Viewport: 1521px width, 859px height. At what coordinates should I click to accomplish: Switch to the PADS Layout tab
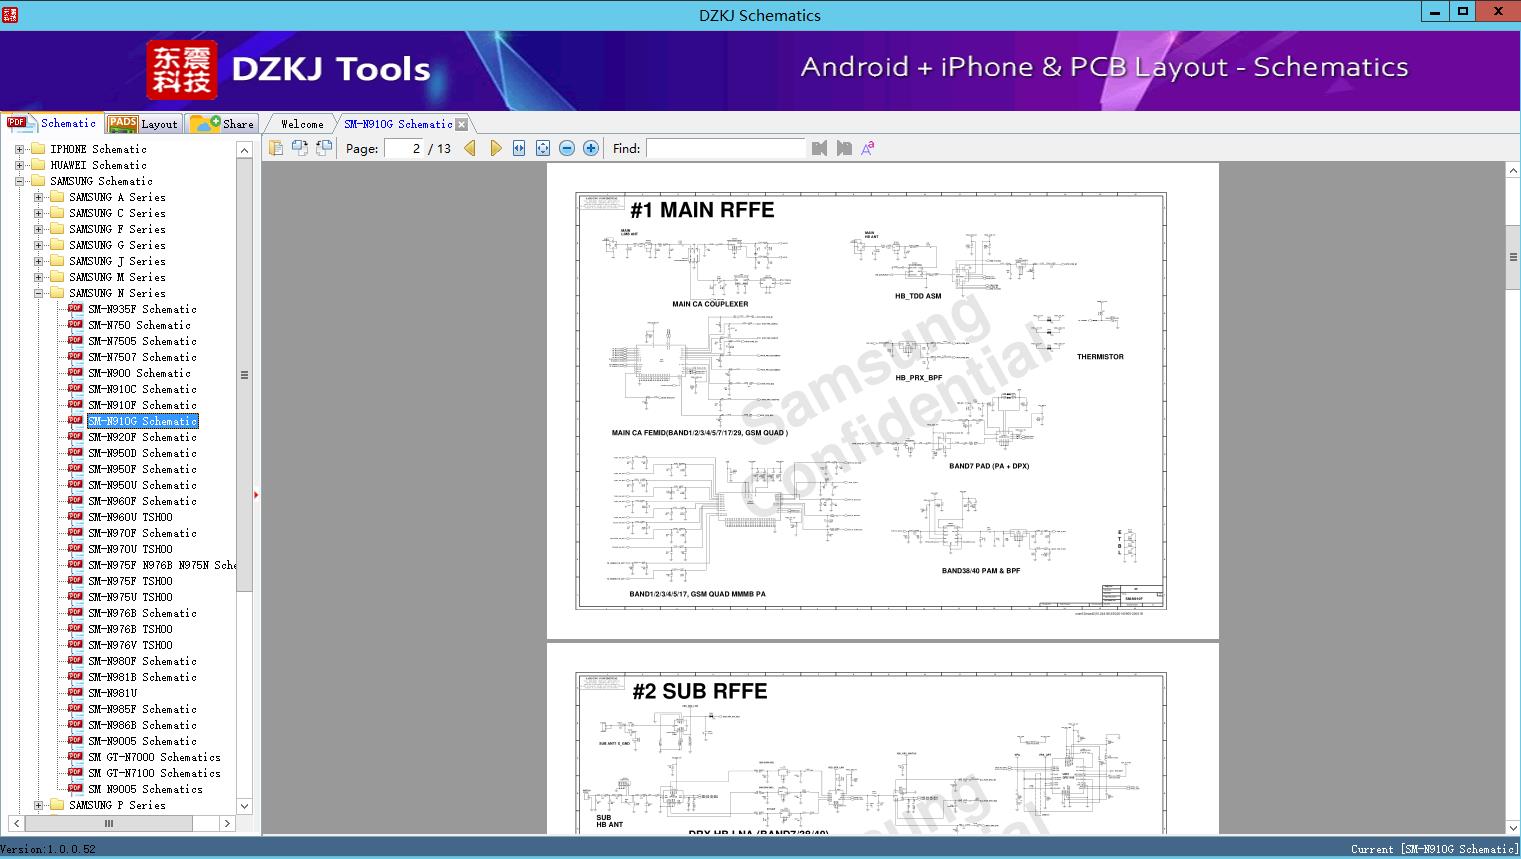(143, 124)
